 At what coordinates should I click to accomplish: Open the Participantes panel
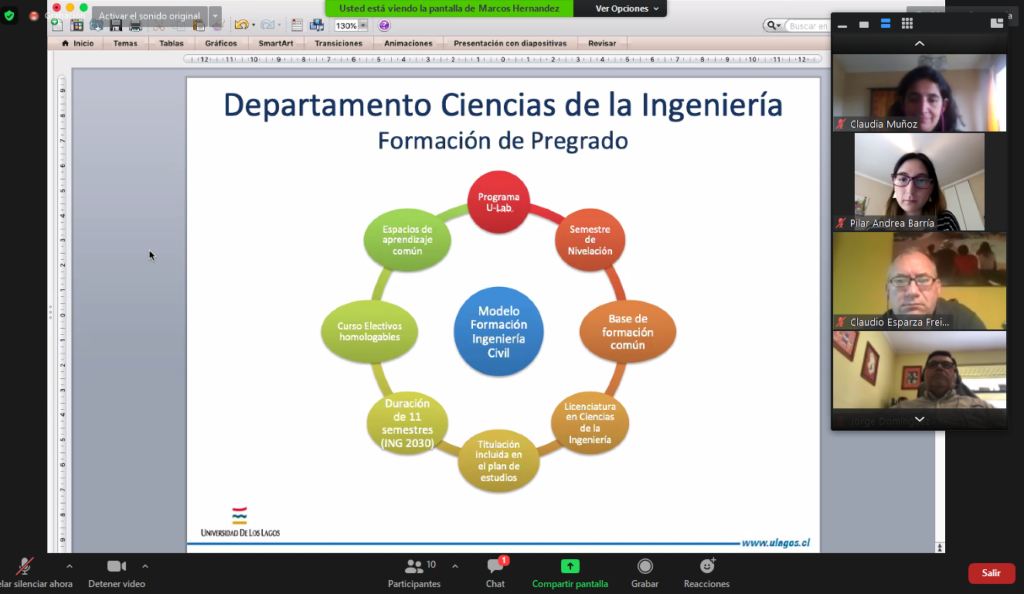[x=413, y=567]
